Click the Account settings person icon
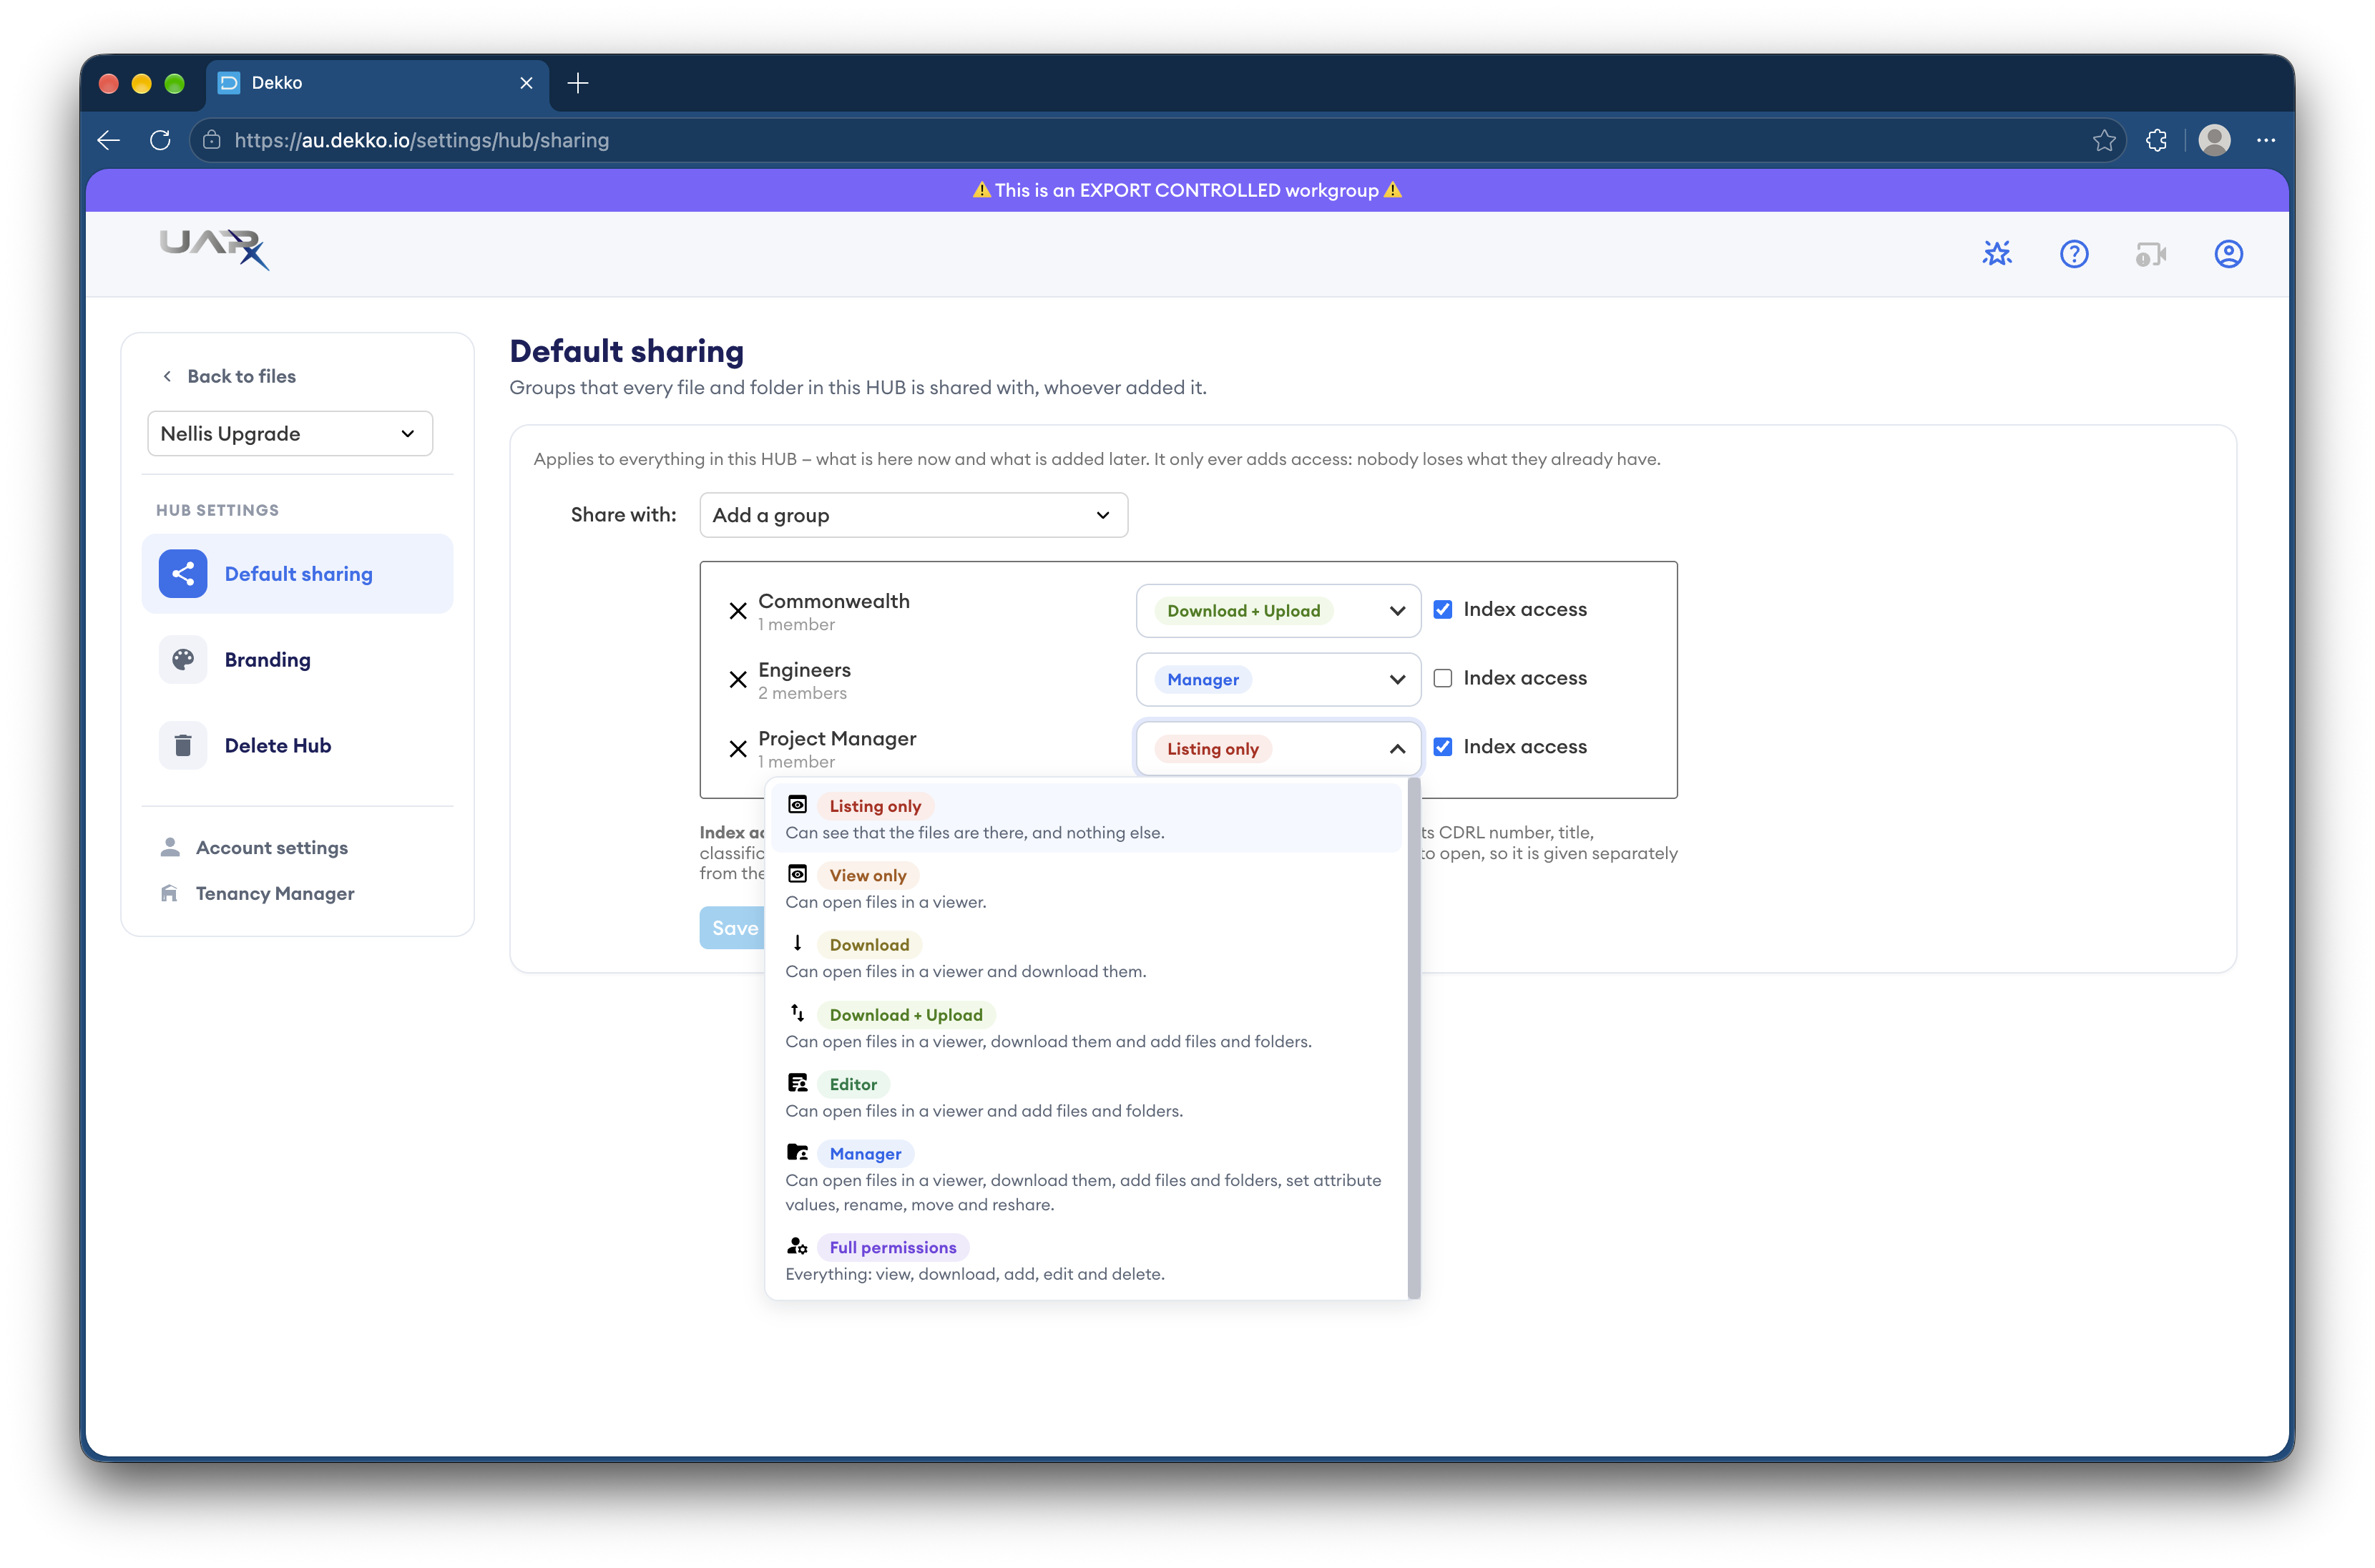The width and height of the screenshot is (2375, 1568). [x=170, y=848]
